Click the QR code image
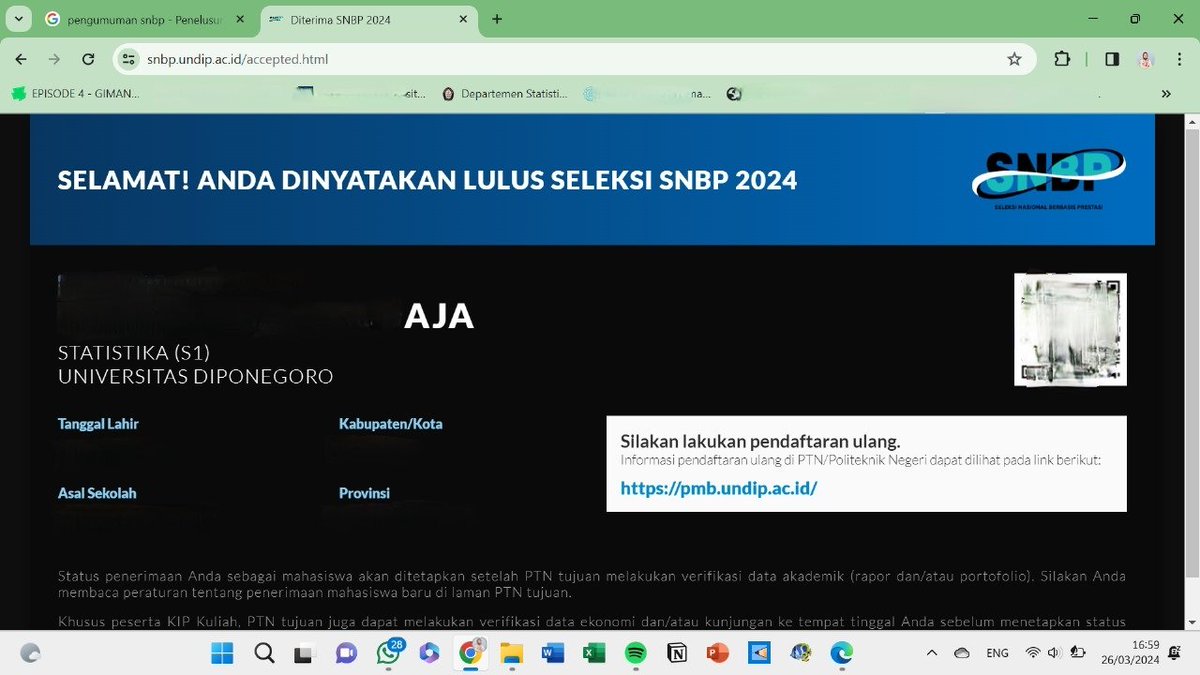The width and height of the screenshot is (1200, 675). pyautogui.click(x=1070, y=329)
